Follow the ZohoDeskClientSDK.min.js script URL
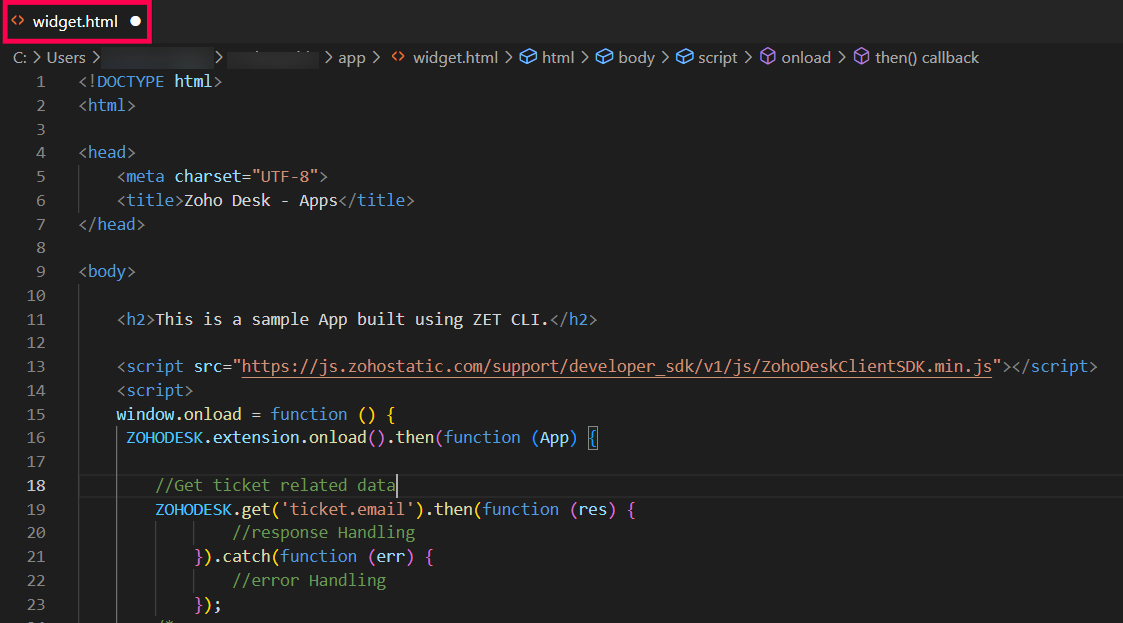Screen dimensions: 1123x623 (617, 367)
